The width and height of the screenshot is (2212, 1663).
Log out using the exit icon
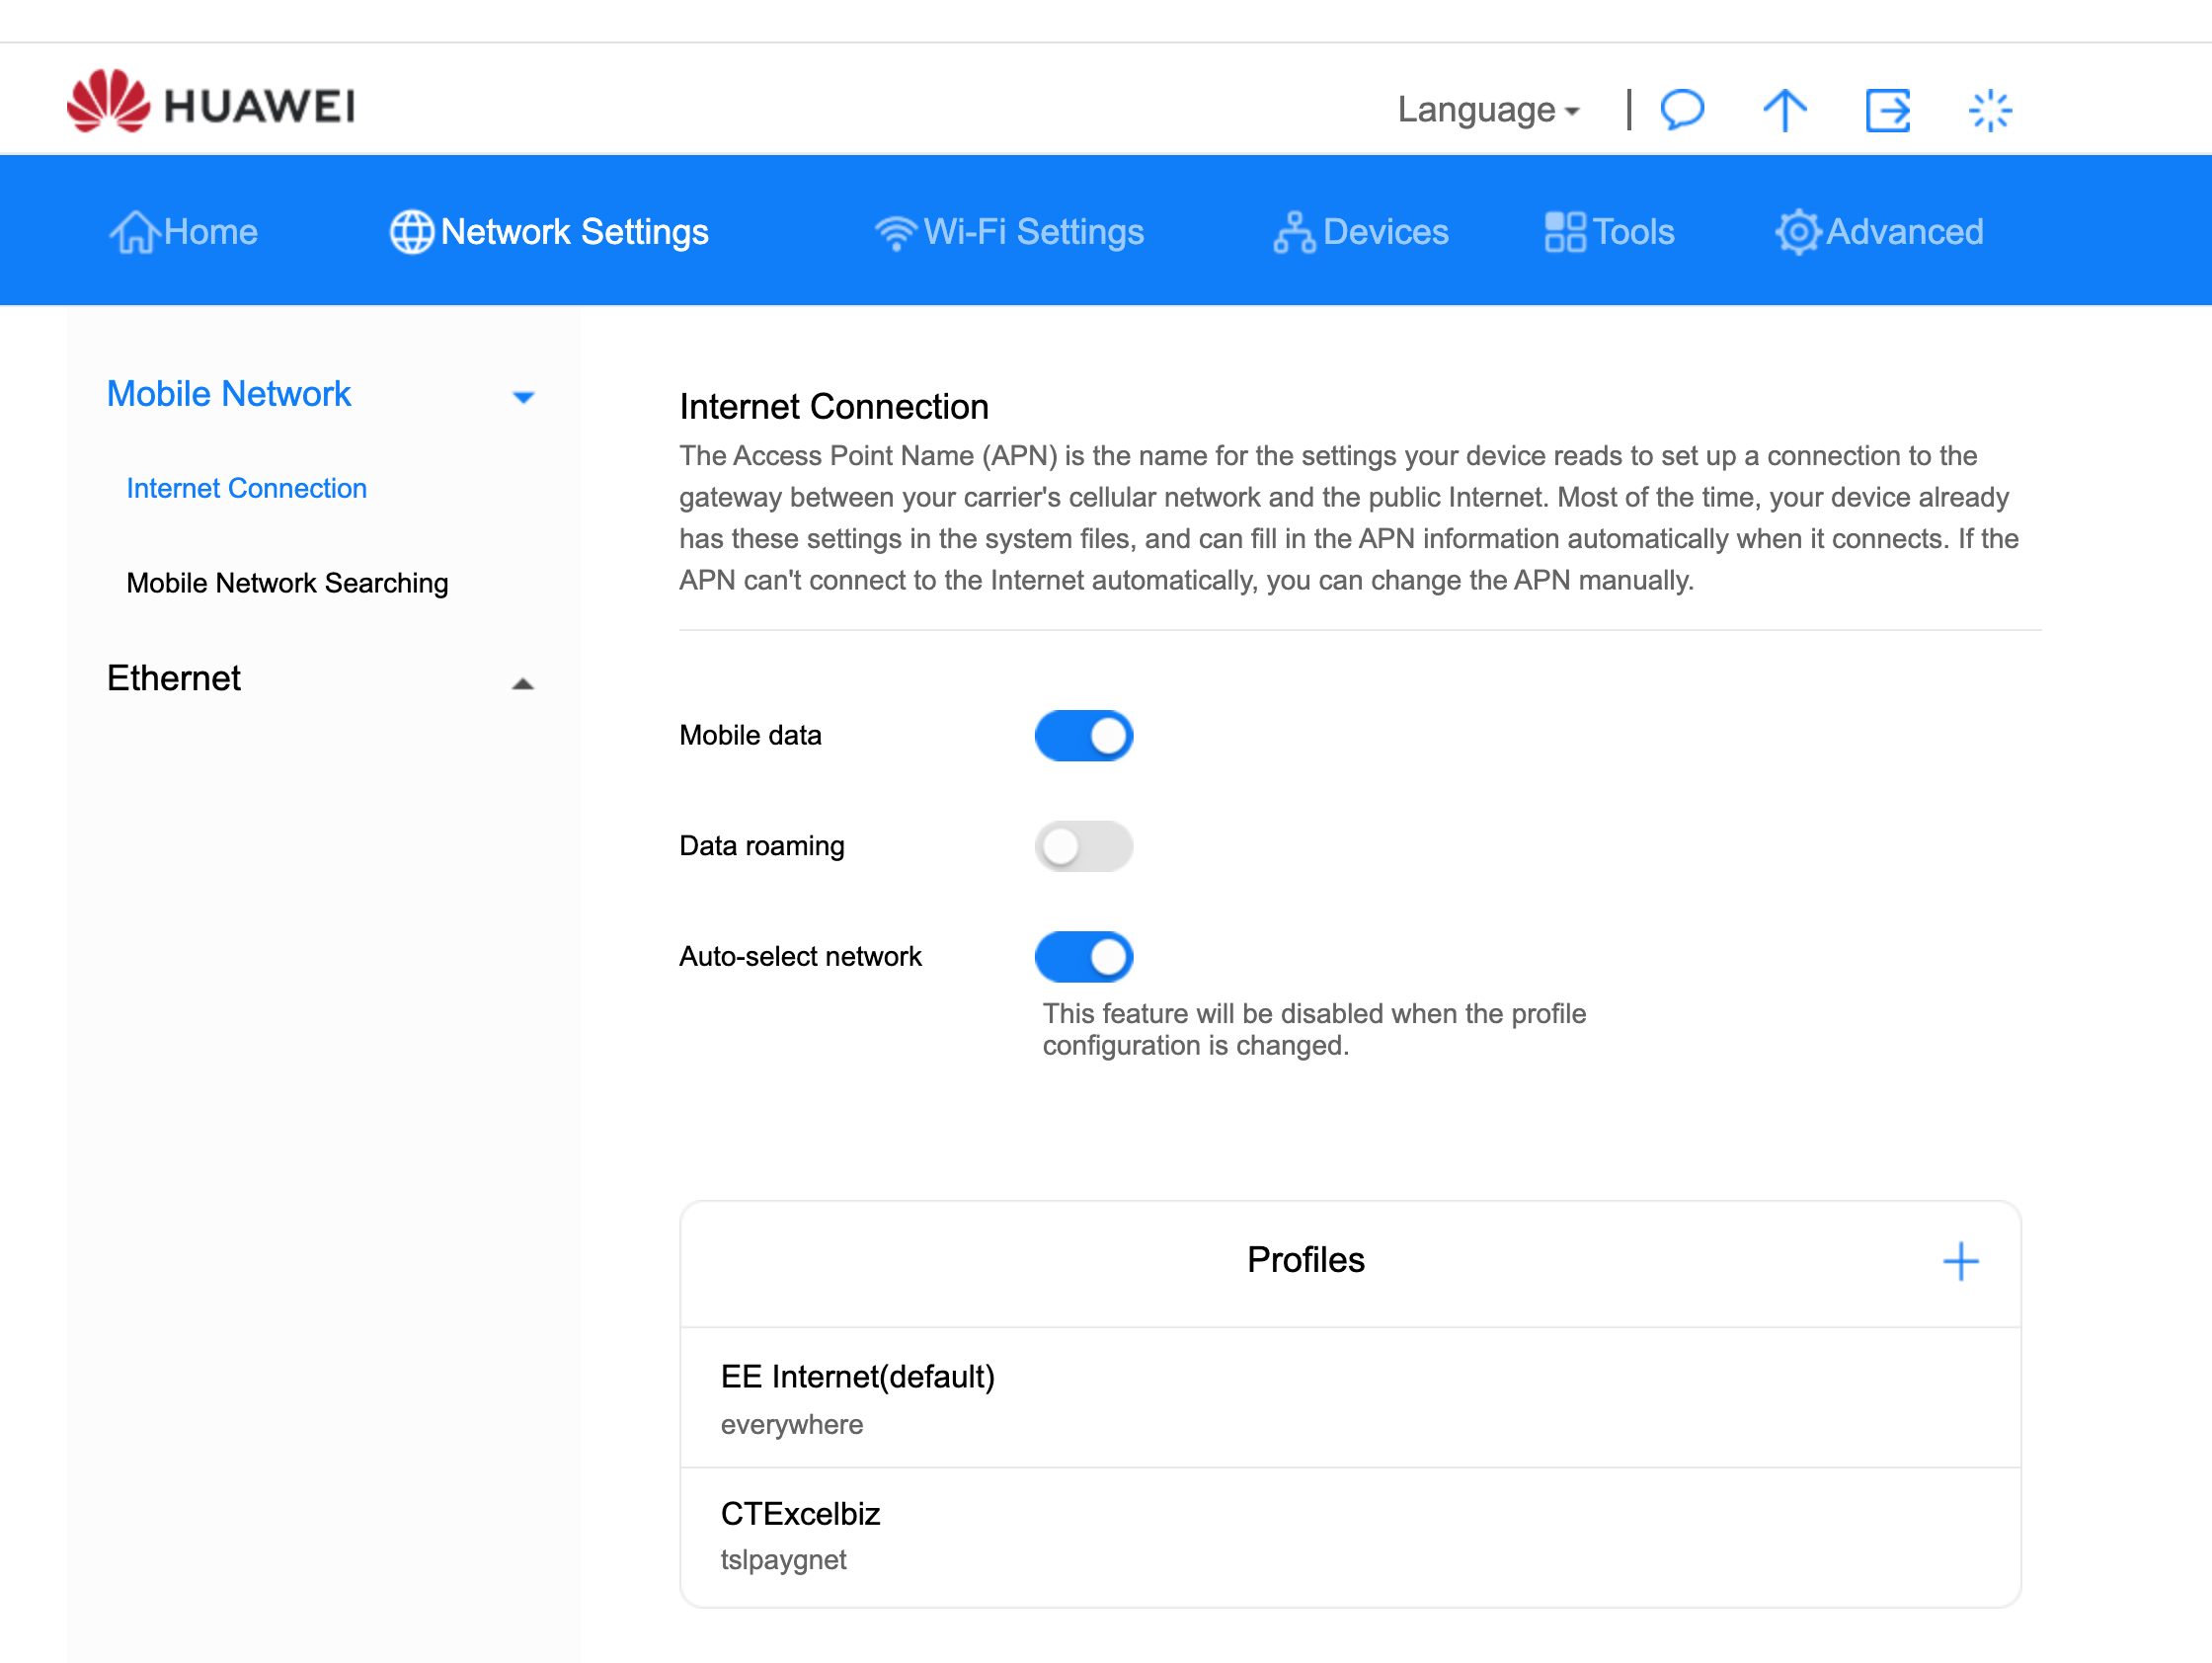click(x=1888, y=110)
